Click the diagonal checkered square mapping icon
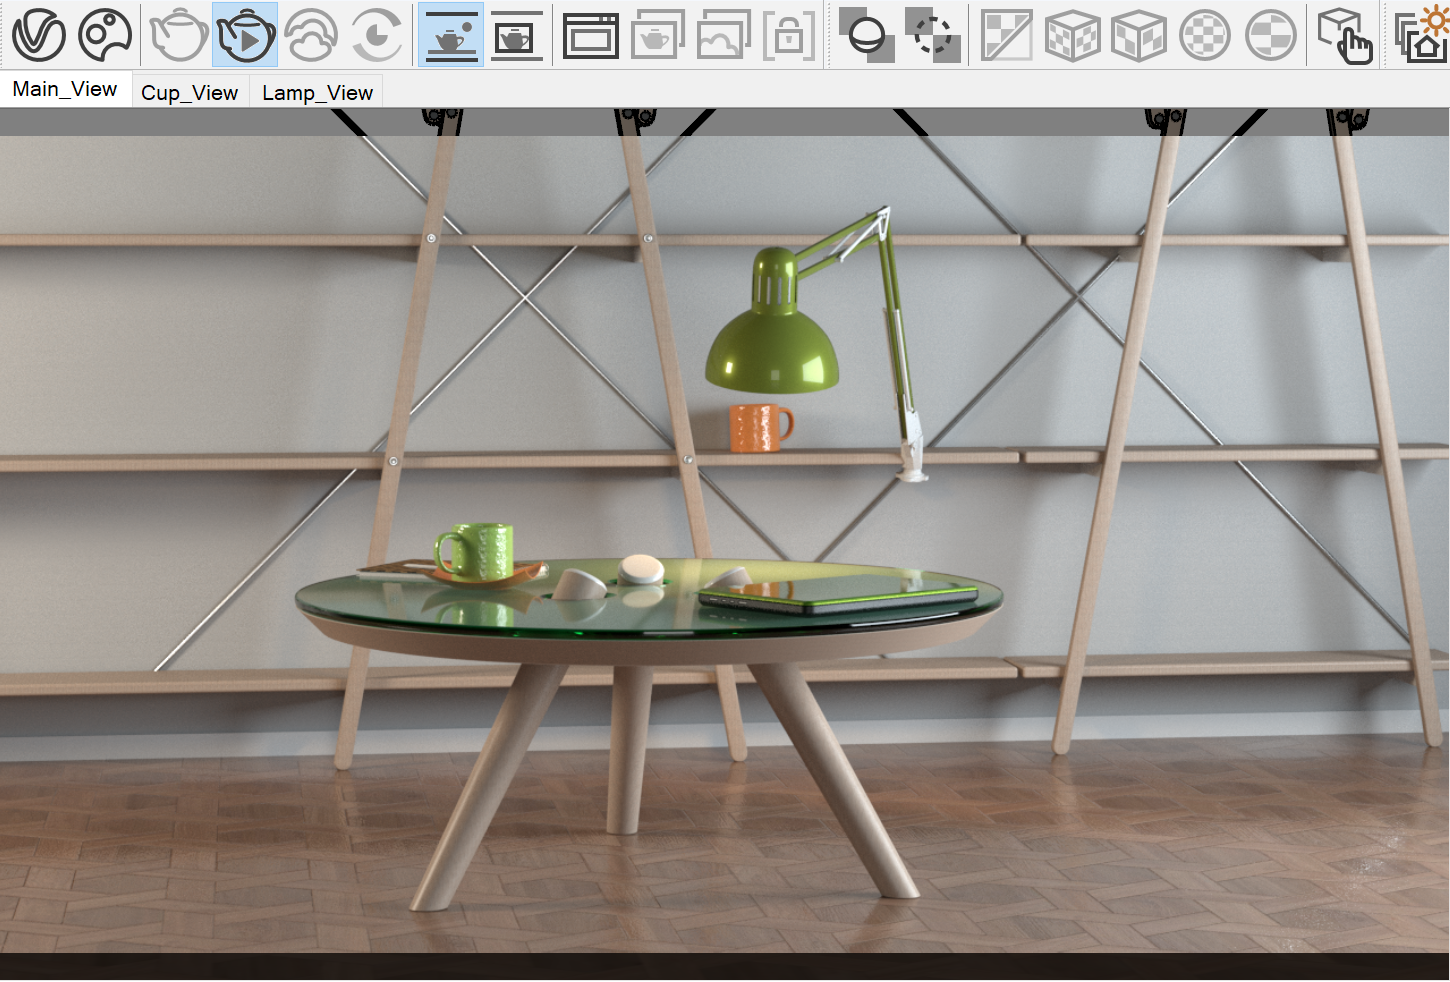Screen dimensions: 1450x982 (x=1006, y=35)
